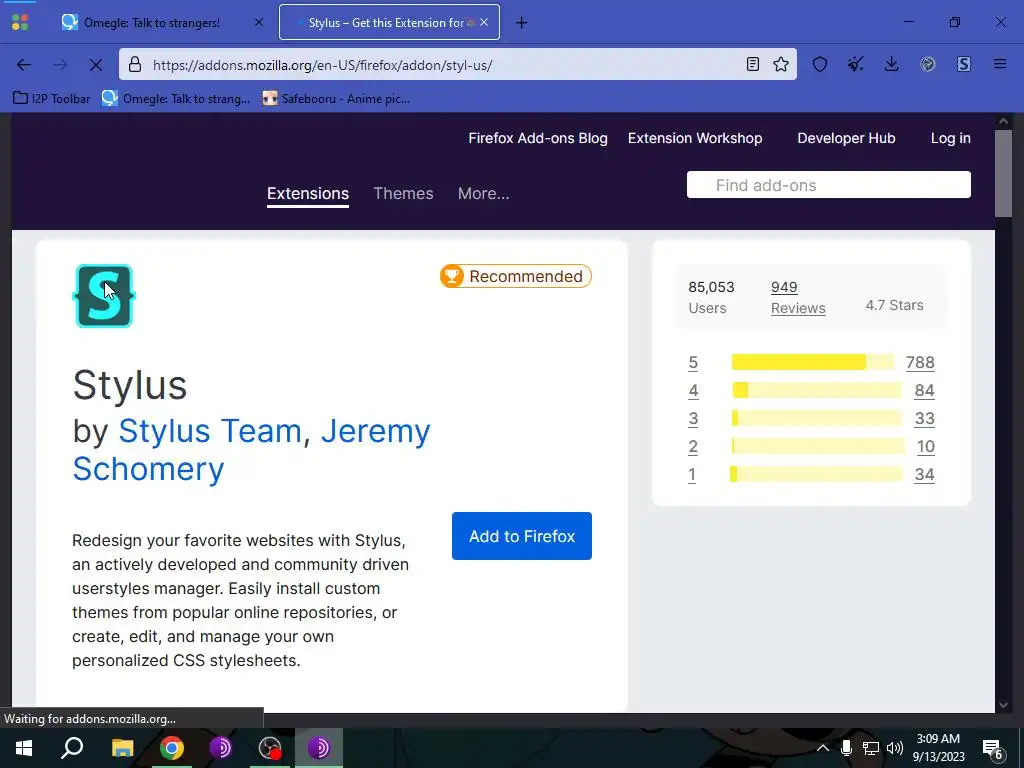The width and height of the screenshot is (1024, 768).
Task: Open Developer Hub link
Action: click(846, 138)
